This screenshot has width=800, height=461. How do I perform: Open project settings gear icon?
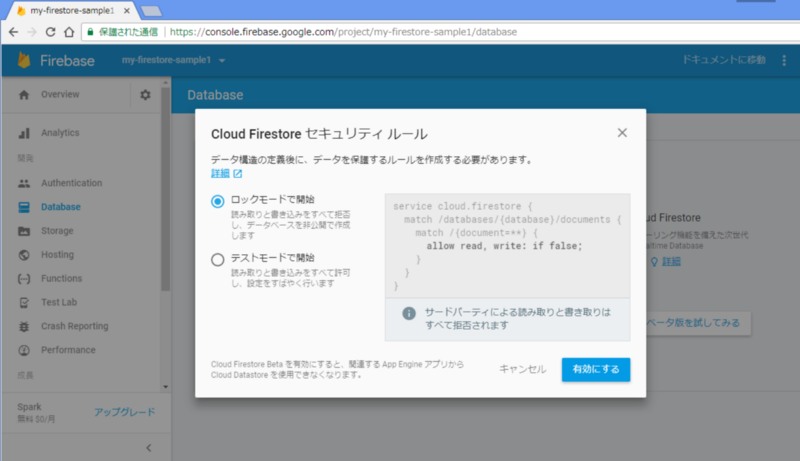(145, 95)
